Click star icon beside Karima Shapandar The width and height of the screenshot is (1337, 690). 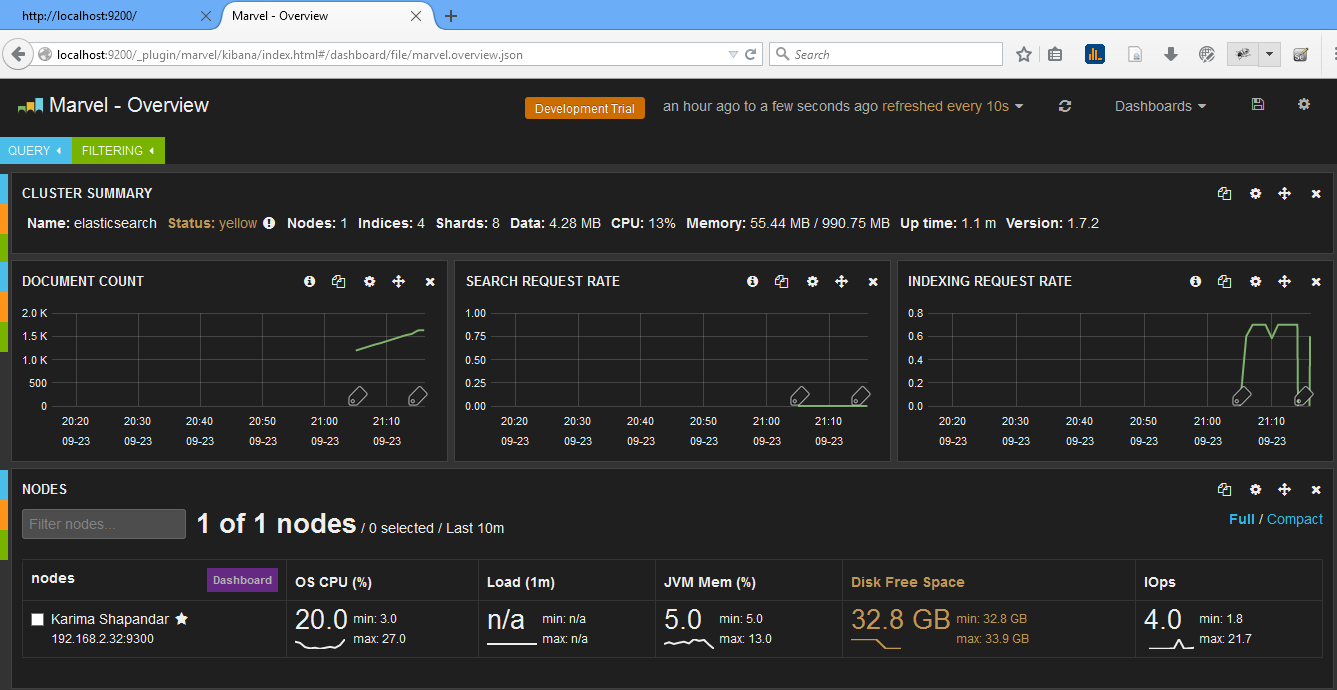tap(181, 619)
